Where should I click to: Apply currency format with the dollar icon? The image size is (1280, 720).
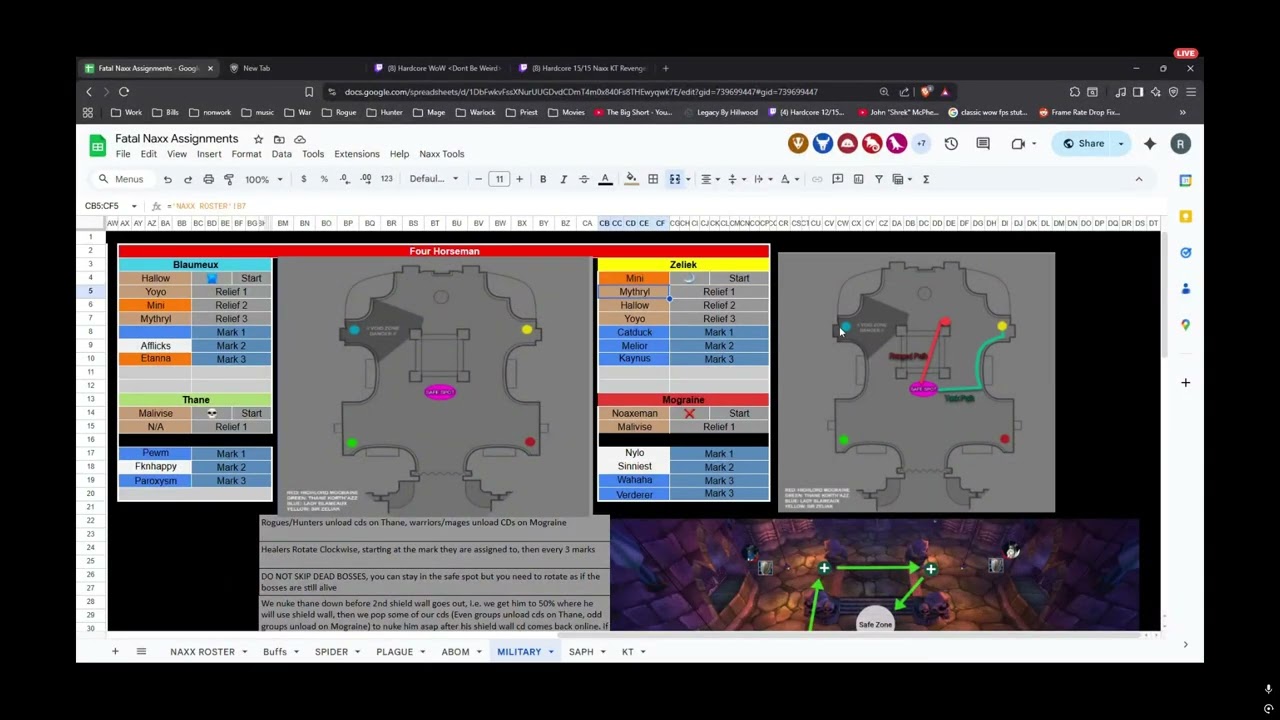303,179
